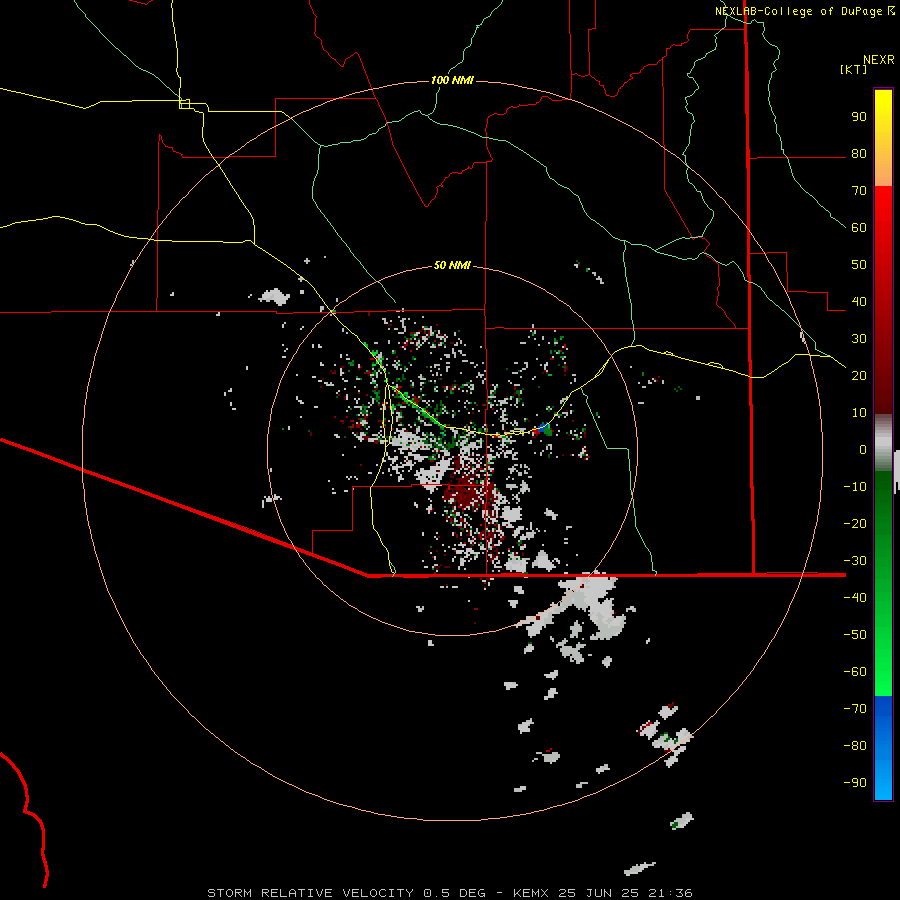Select the 50 NMI range ring label
This screenshot has width=900, height=900.
coord(452,265)
